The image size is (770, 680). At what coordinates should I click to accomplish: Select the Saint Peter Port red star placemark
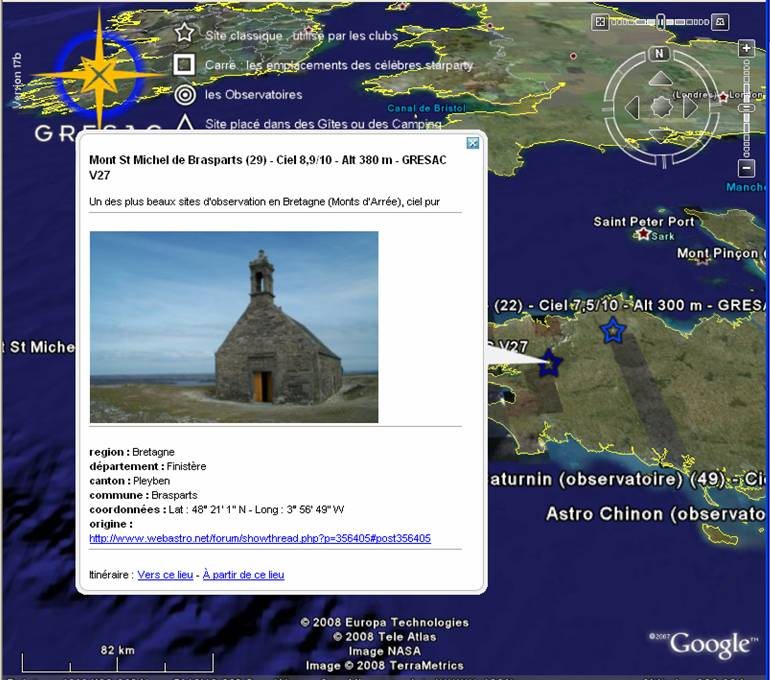coord(643,234)
